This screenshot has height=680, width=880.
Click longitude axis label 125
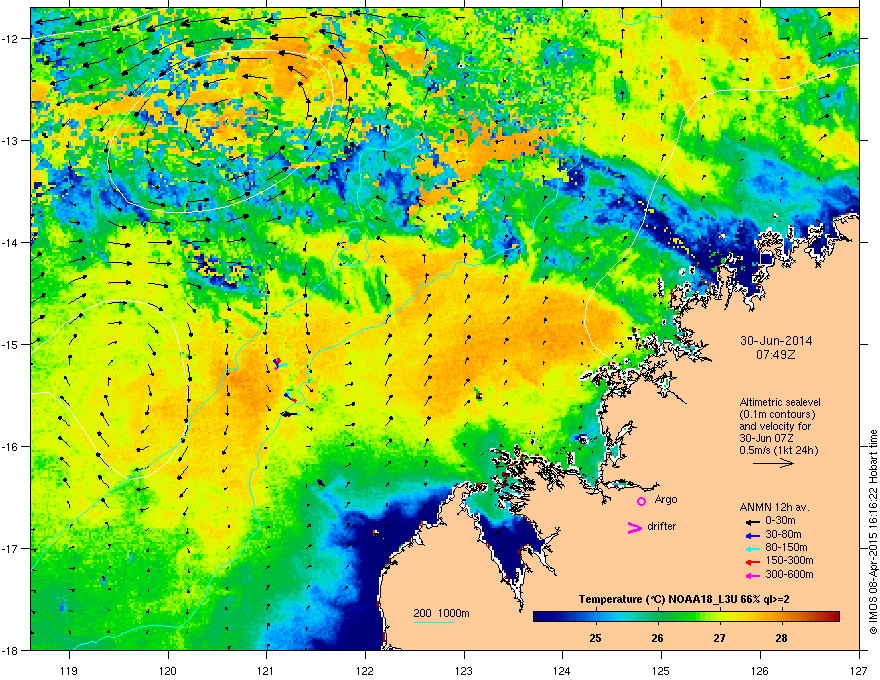[661, 670]
